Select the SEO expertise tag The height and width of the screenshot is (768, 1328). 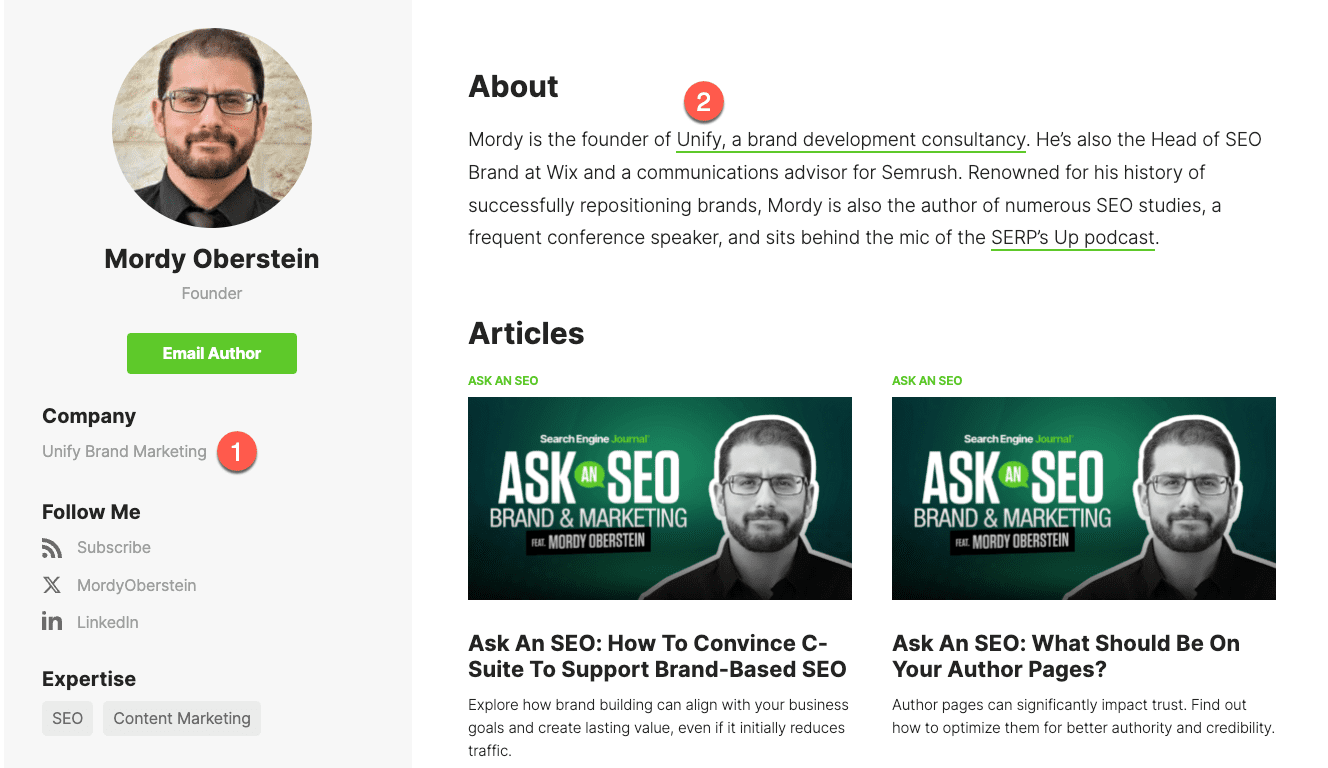(67, 718)
